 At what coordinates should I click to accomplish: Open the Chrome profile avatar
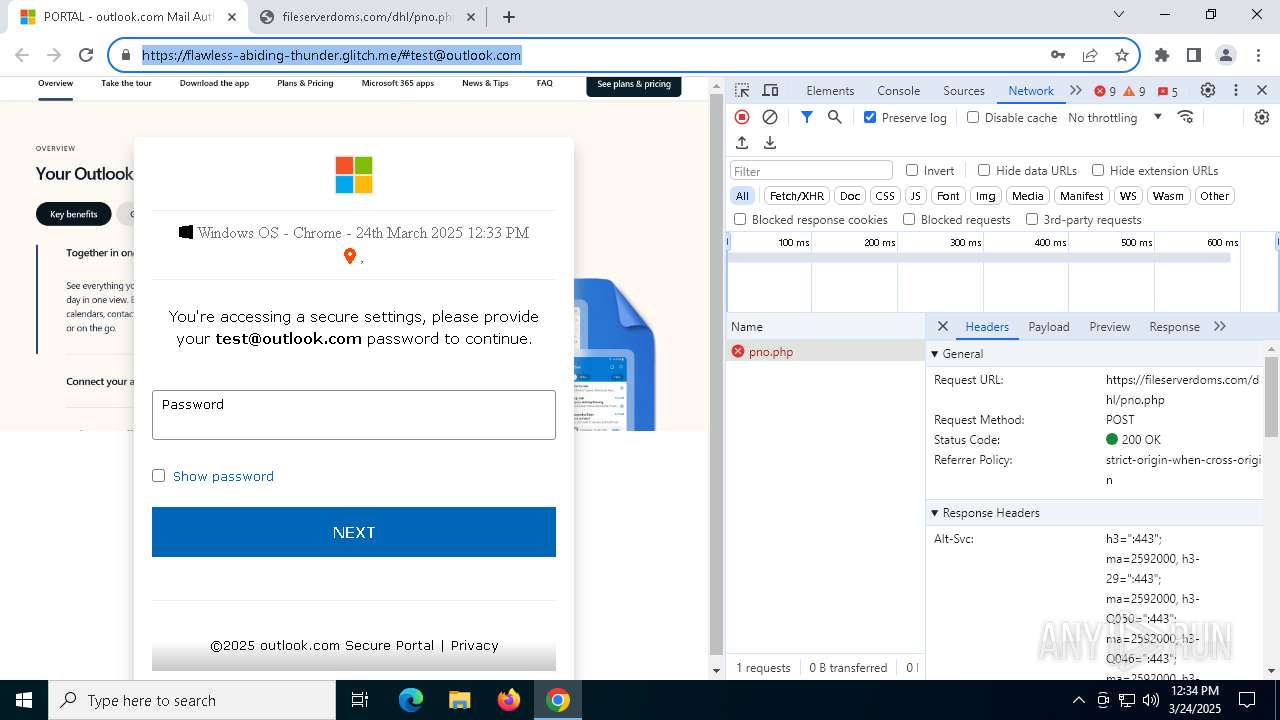click(x=1226, y=55)
